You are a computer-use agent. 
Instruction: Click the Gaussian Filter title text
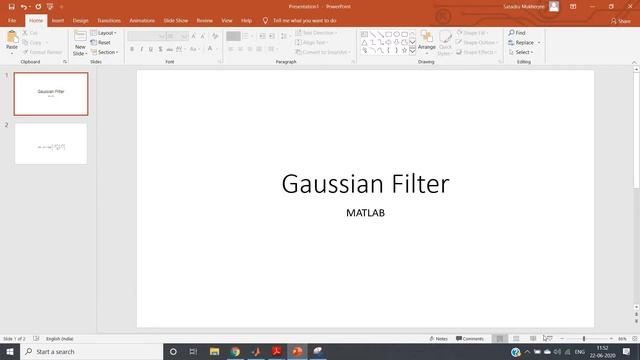[365, 184]
